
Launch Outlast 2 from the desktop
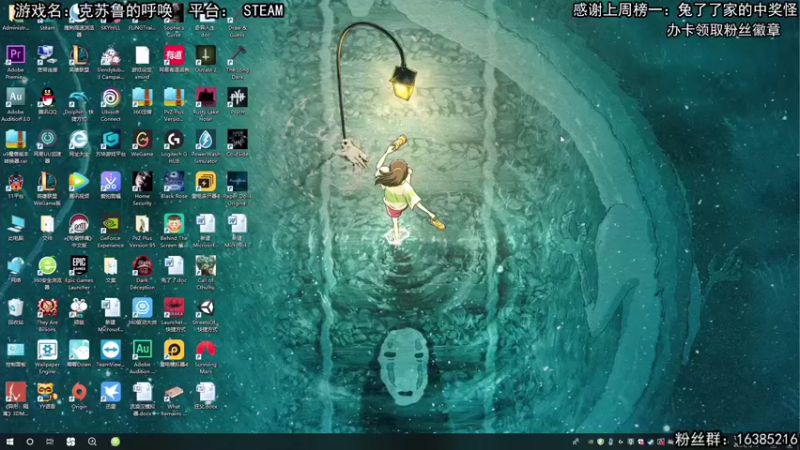pyautogui.click(x=206, y=55)
